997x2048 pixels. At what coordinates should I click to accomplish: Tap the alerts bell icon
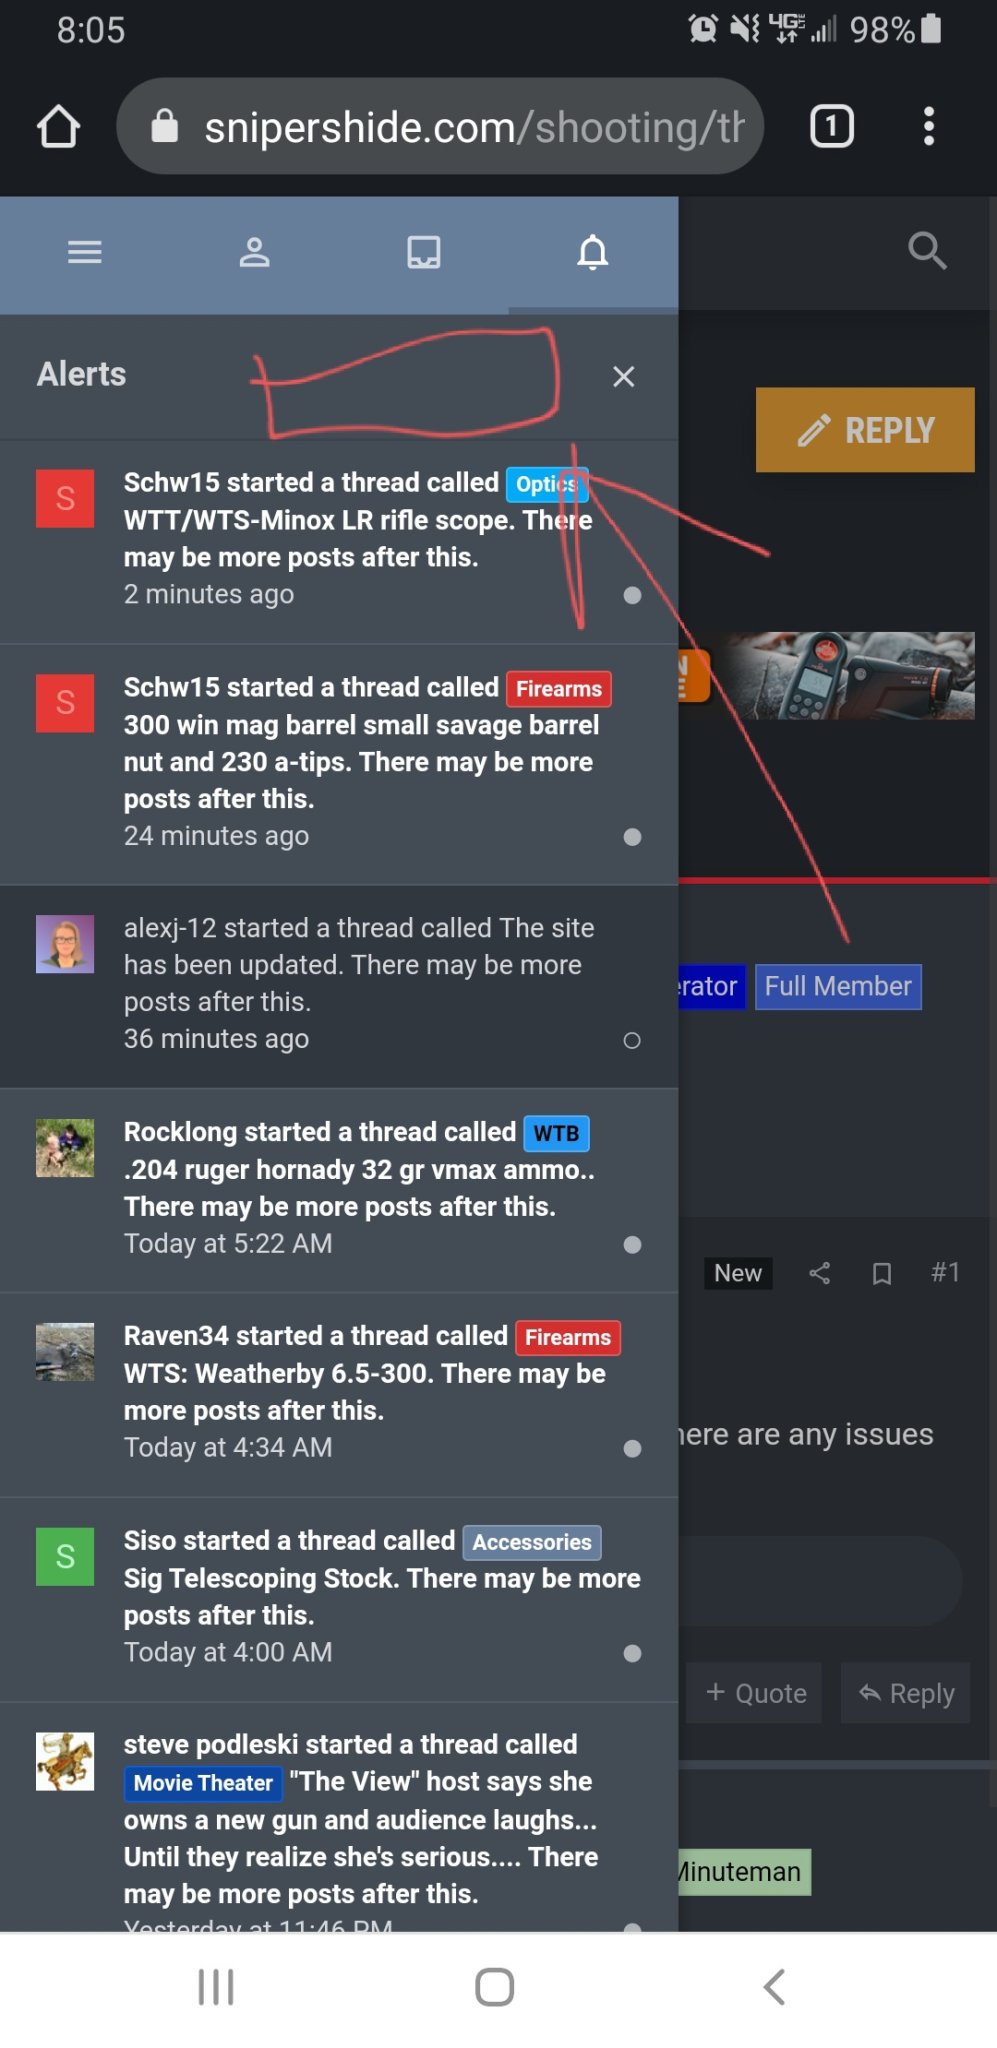(x=593, y=252)
